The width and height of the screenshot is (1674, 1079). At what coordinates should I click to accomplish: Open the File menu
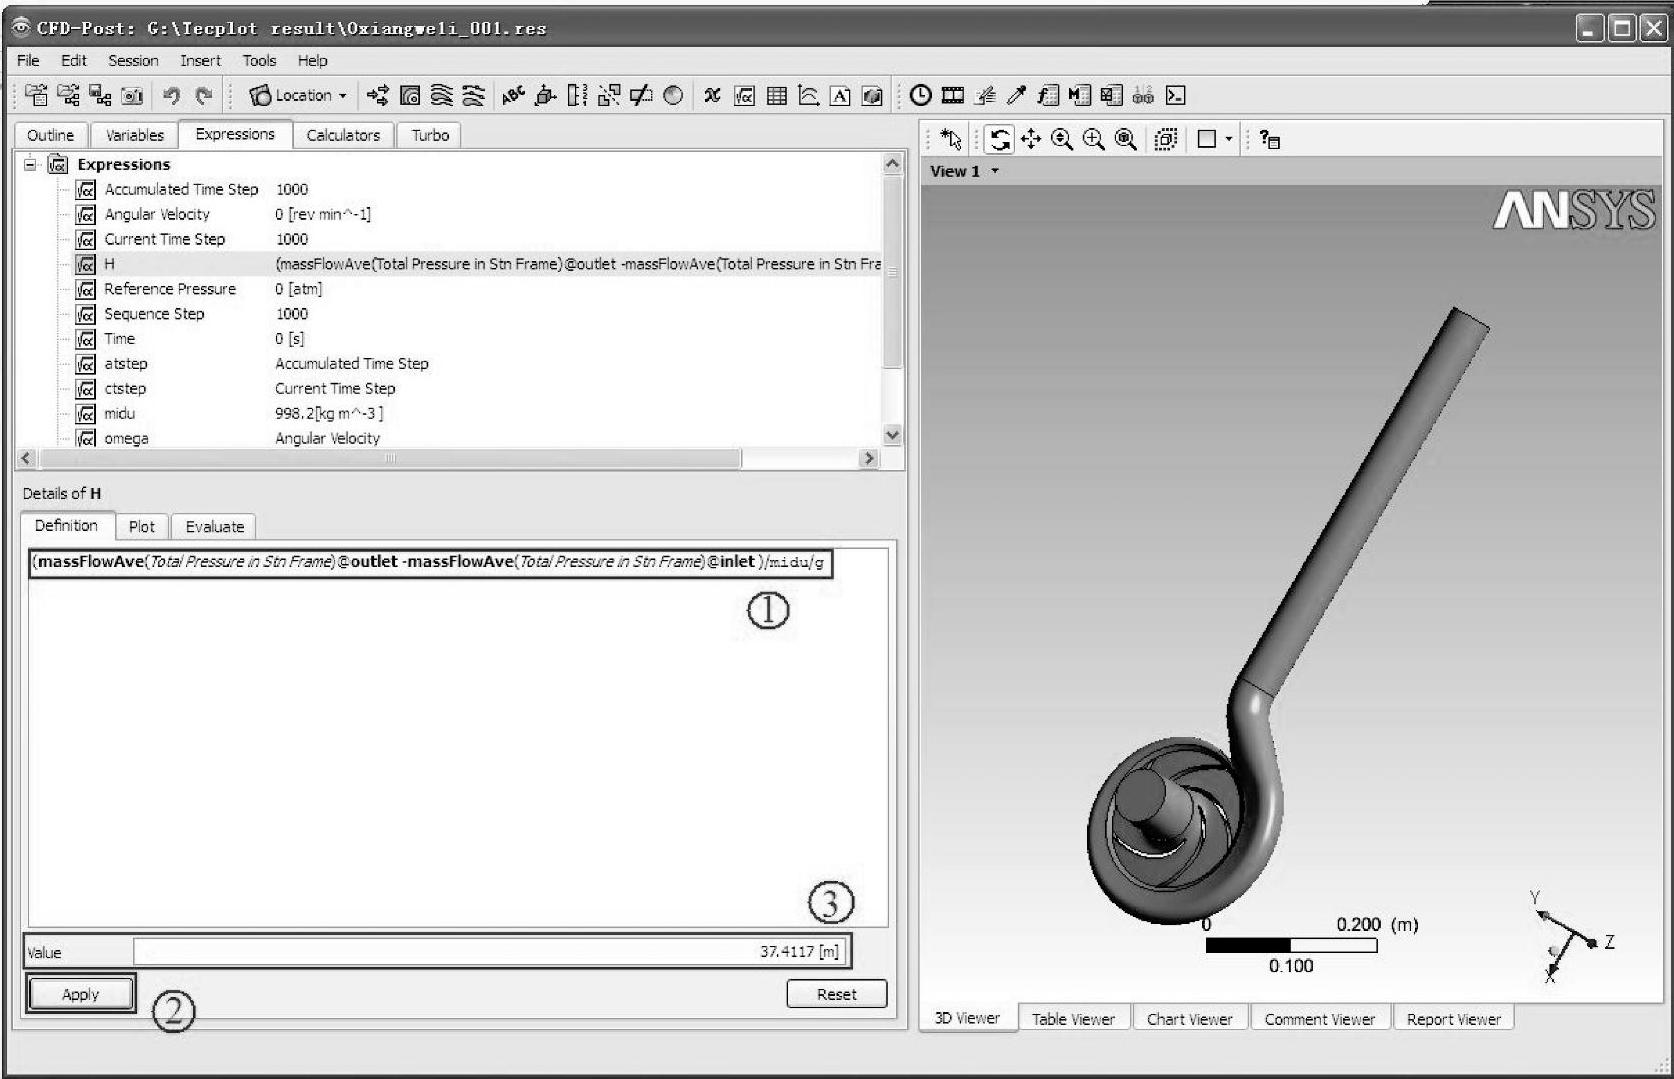point(28,60)
